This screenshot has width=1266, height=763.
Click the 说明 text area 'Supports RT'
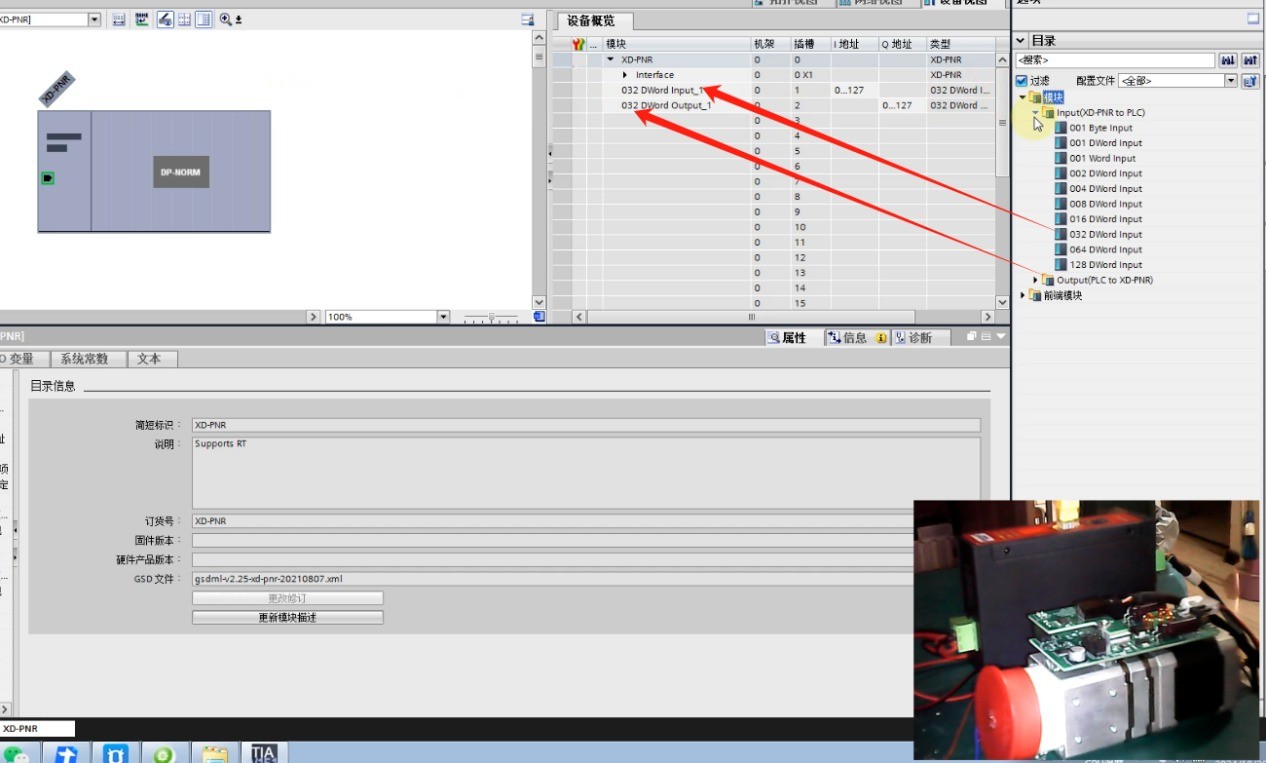click(x=586, y=473)
